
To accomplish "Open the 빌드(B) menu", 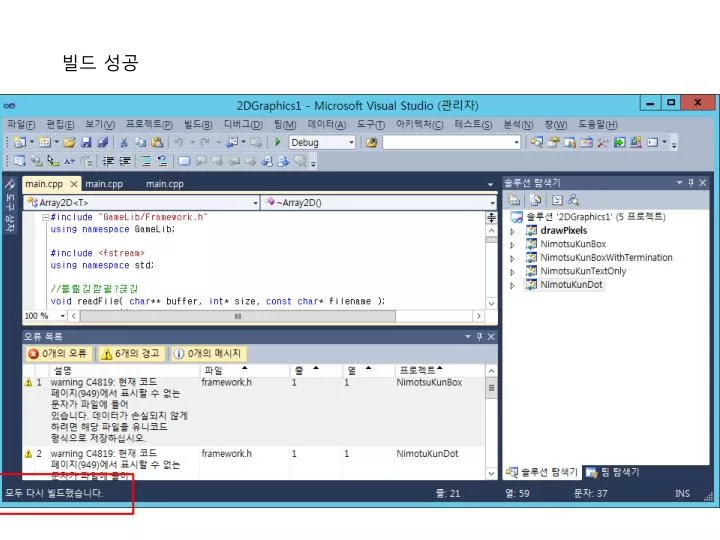I will (x=198, y=124).
